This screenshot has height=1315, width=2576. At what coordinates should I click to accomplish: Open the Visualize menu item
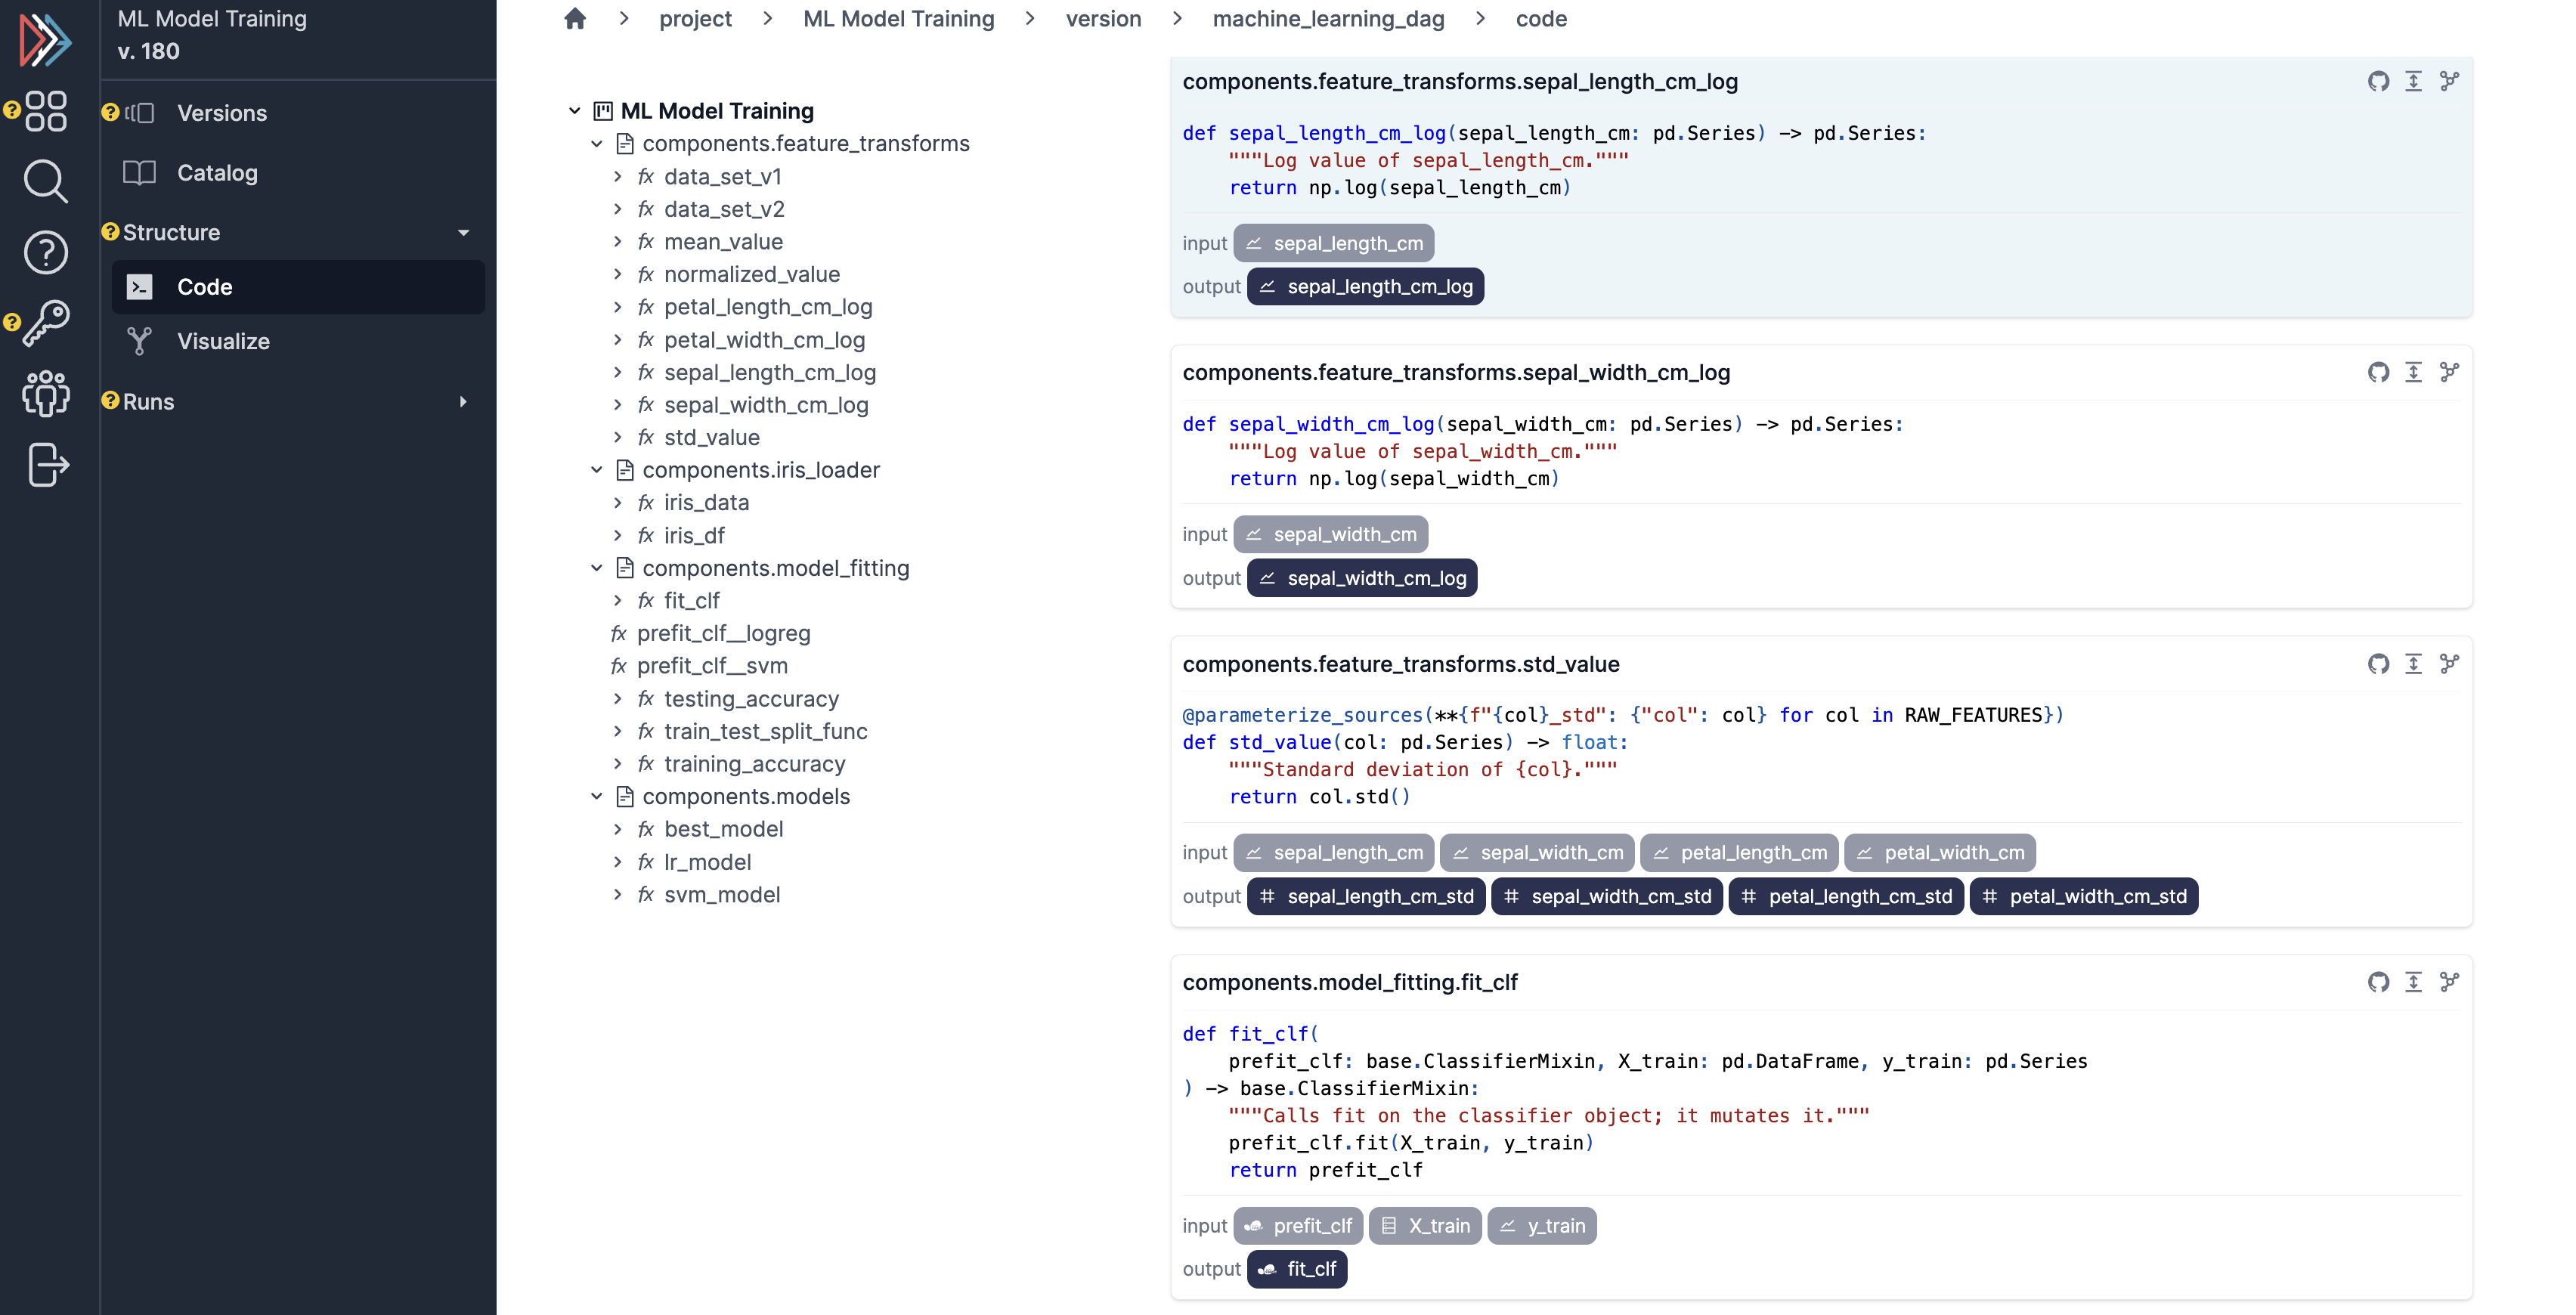tap(223, 341)
